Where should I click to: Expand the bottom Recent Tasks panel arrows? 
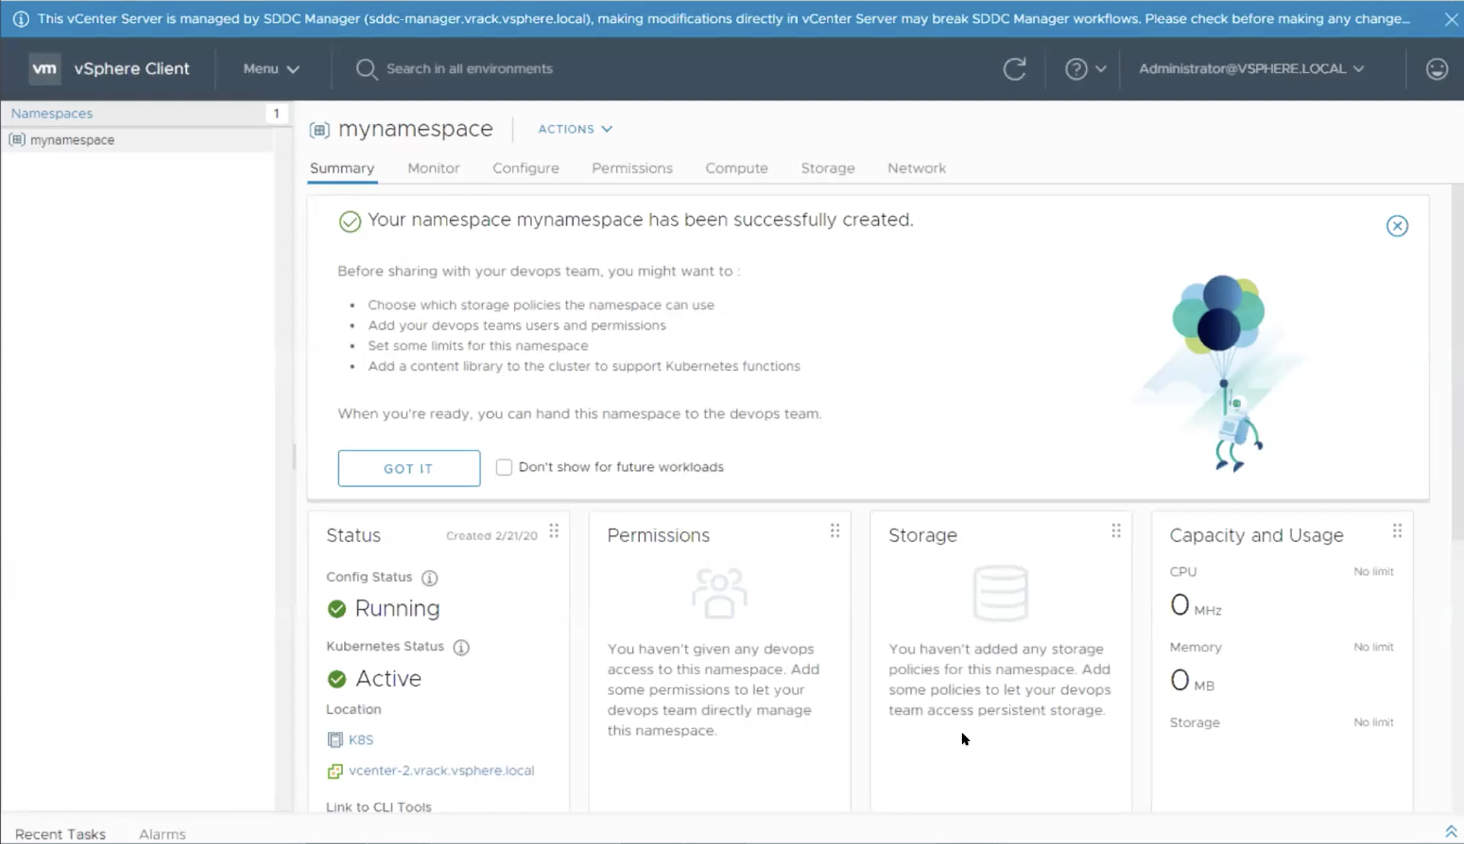click(1450, 832)
